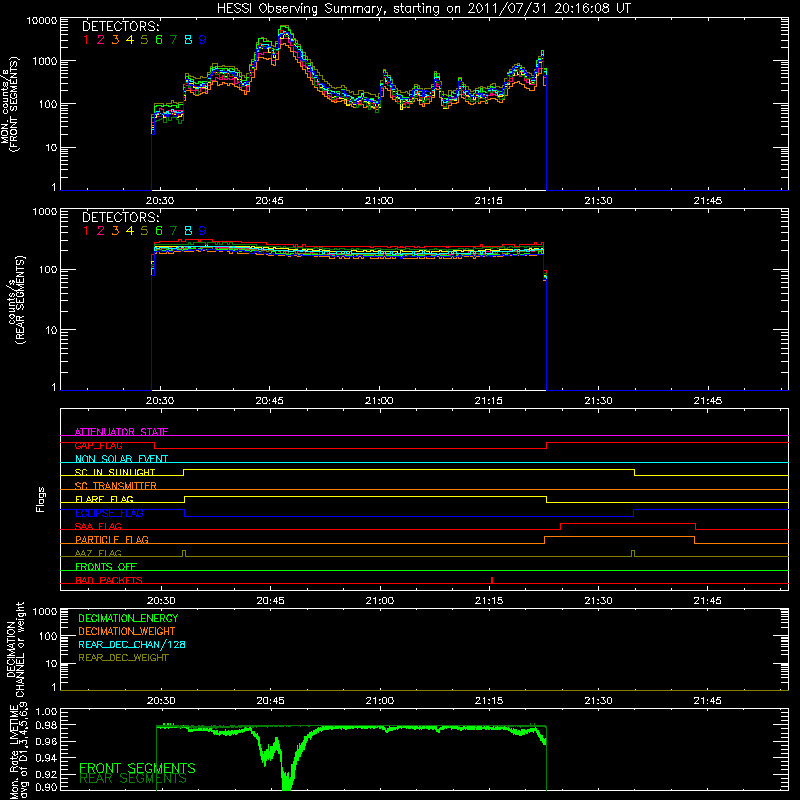Image resolution: width=800 pixels, height=800 pixels.
Task: Click the 21:30 tick under the Flags plot
Action: (x=598, y=601)
